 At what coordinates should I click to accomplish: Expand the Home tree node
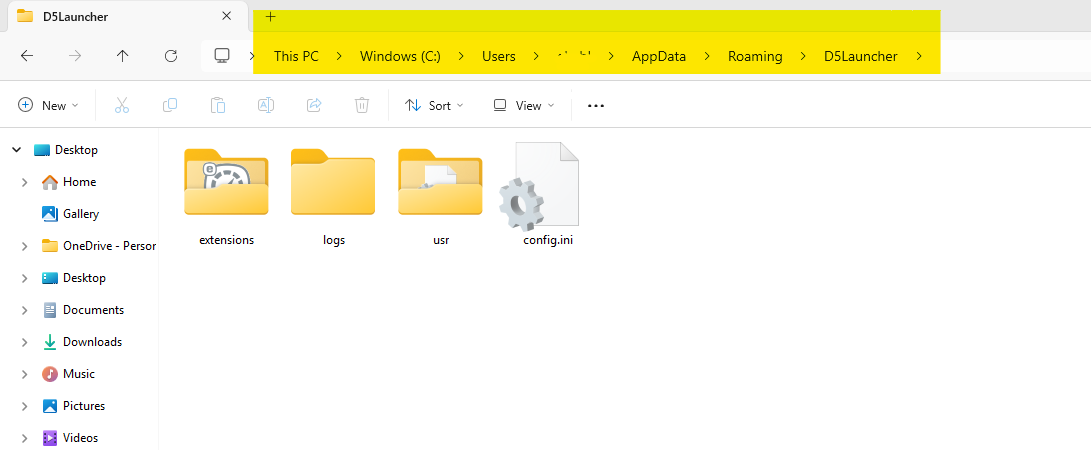25,182
